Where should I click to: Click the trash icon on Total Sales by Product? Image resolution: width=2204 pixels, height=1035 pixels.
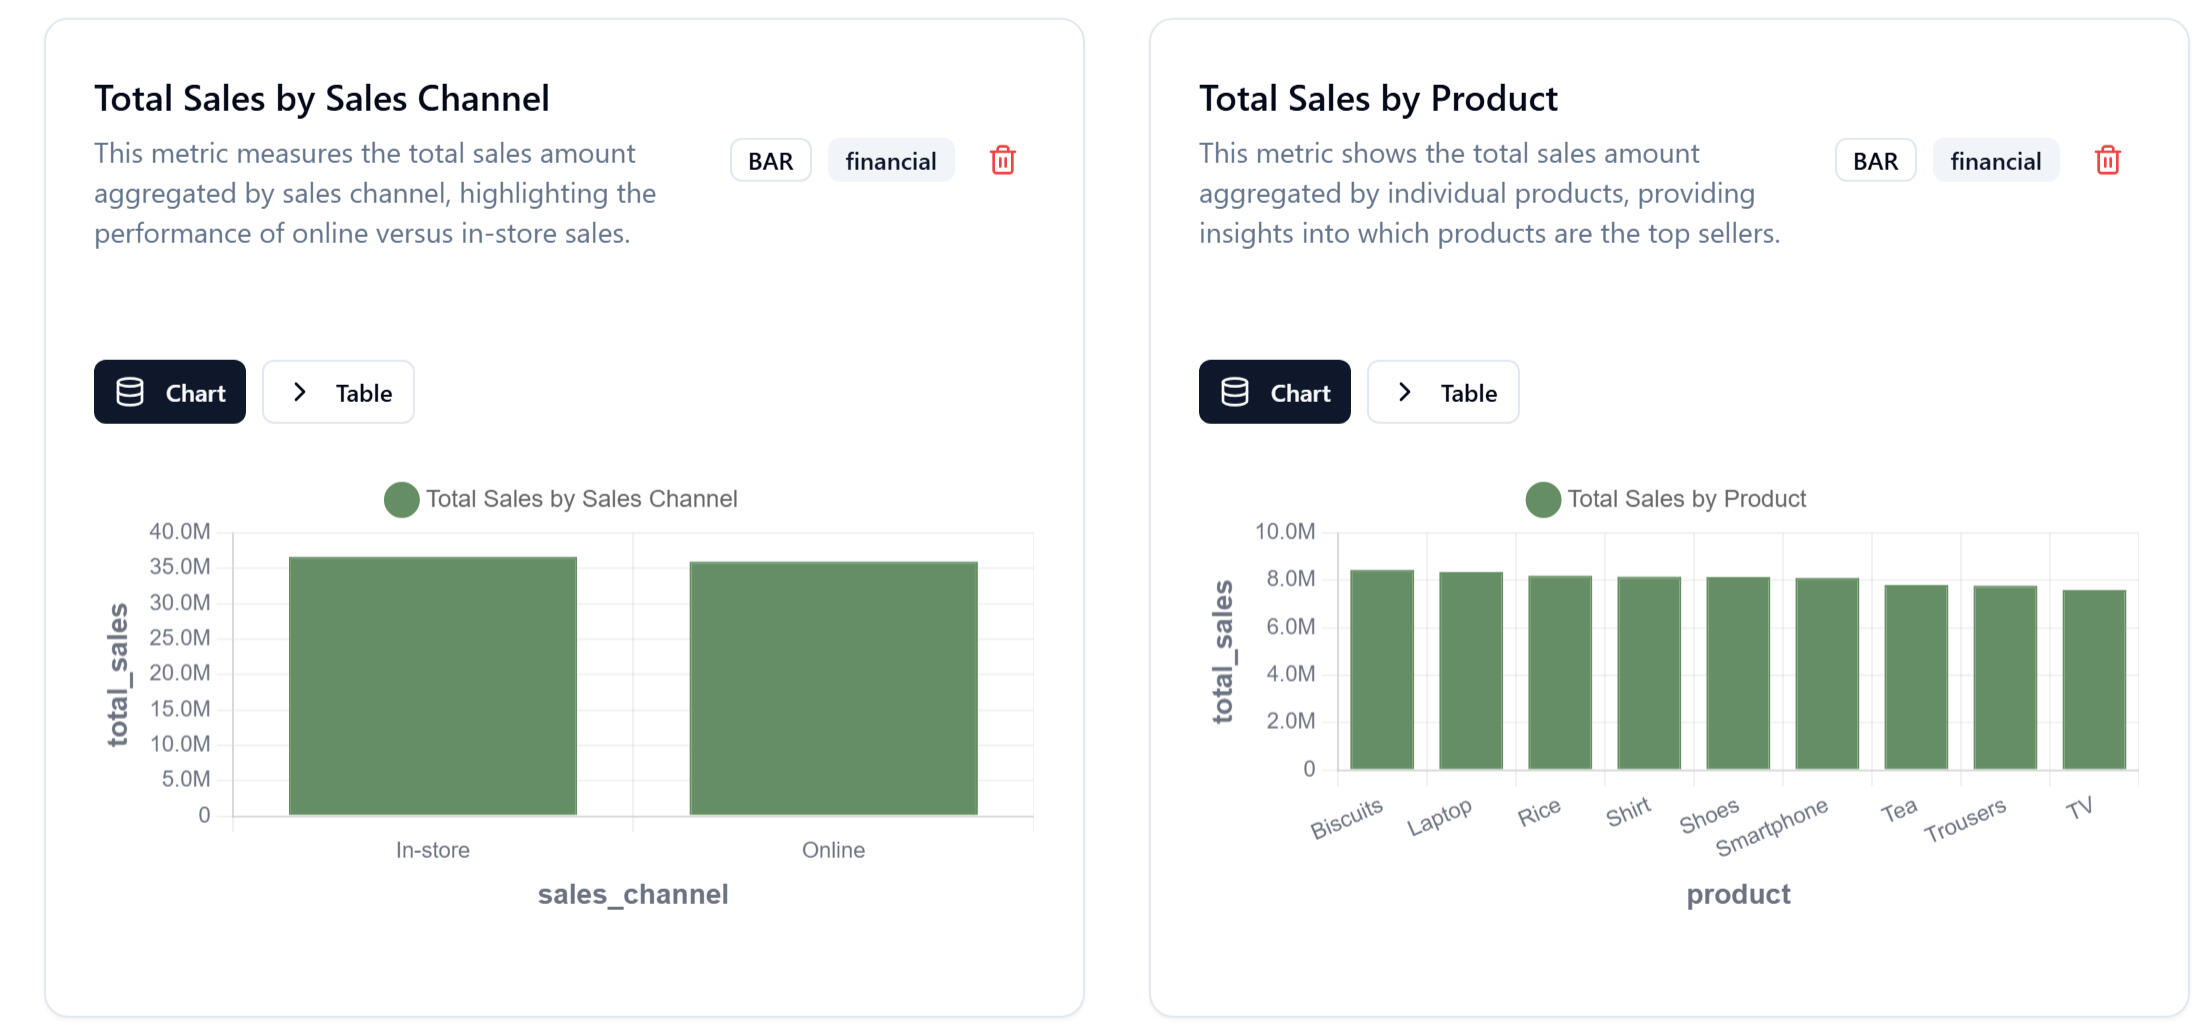[2107, 161]
